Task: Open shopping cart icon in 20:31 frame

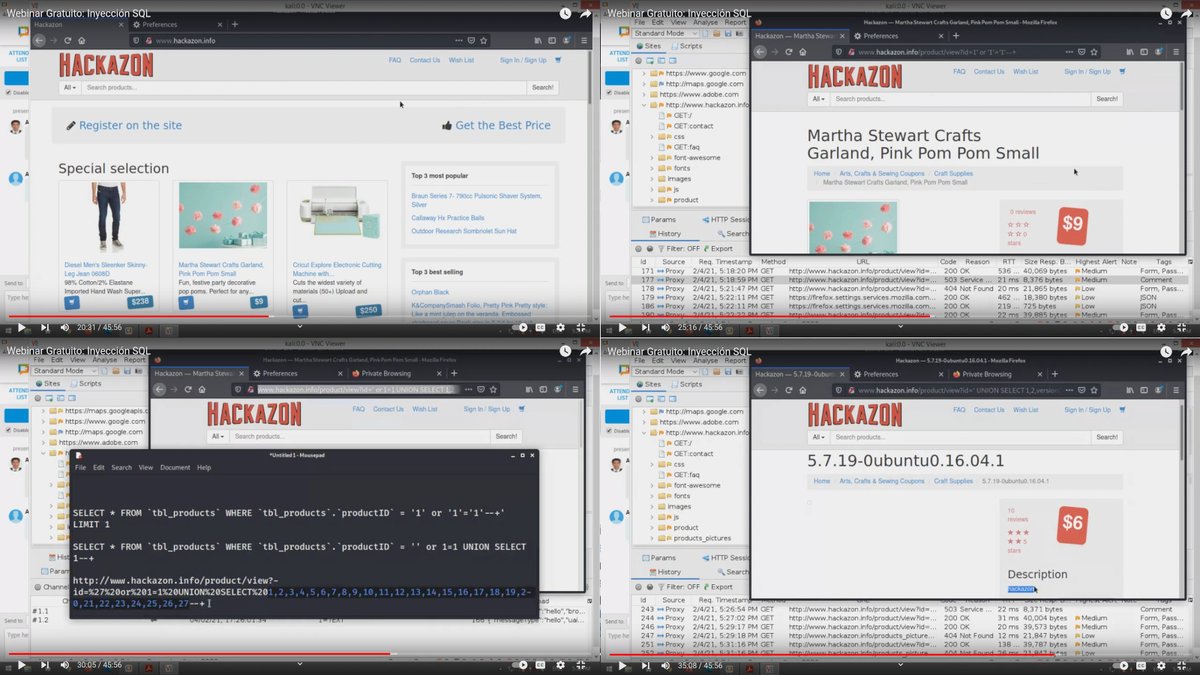Action: [x=558, y=60]
